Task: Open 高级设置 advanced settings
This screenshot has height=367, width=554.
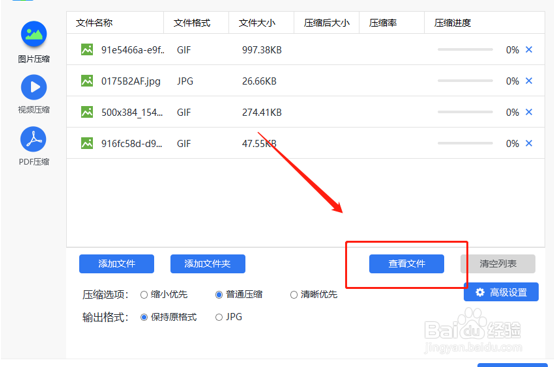Action: (x=501, y=292)
